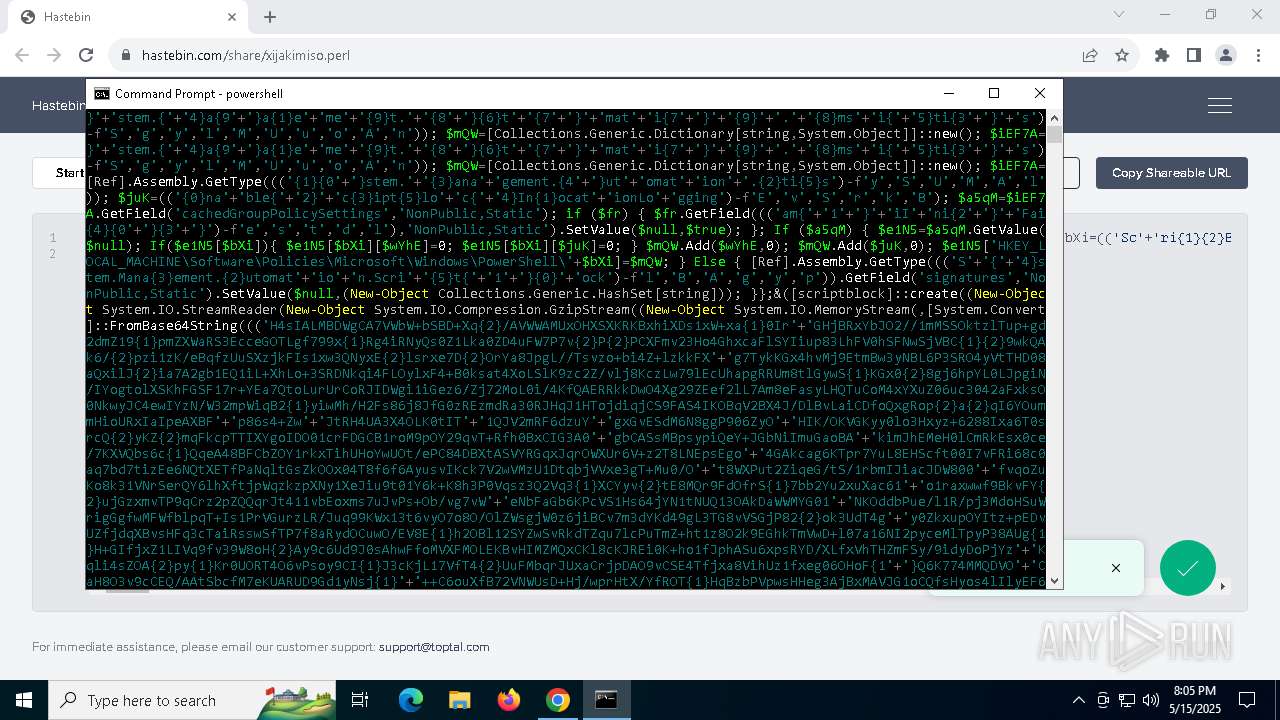Open a new Chrome tab
Screen dimensions: 1280x720
coord(270,17)
